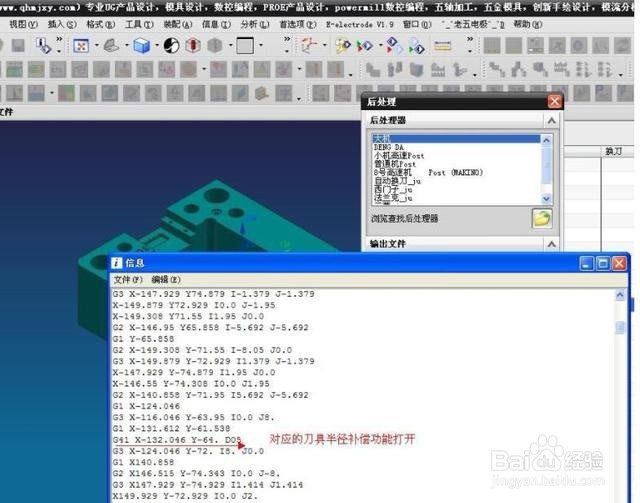Click the white square background icon
The width and height of the screenshot is (640, 503).
245,45
